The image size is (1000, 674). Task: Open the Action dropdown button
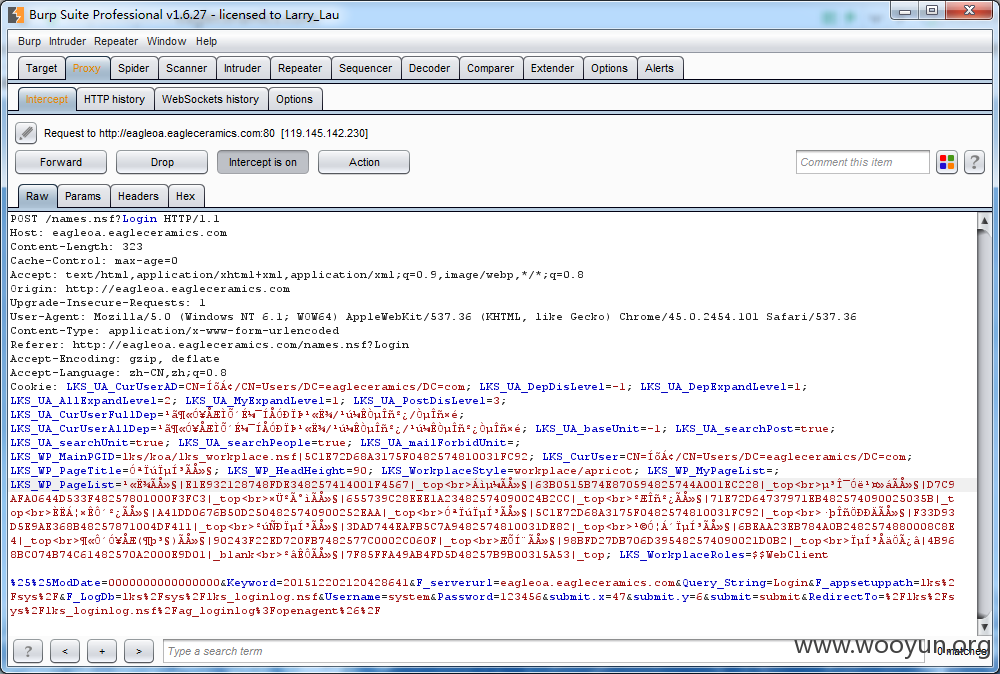[x=364, y=162]
